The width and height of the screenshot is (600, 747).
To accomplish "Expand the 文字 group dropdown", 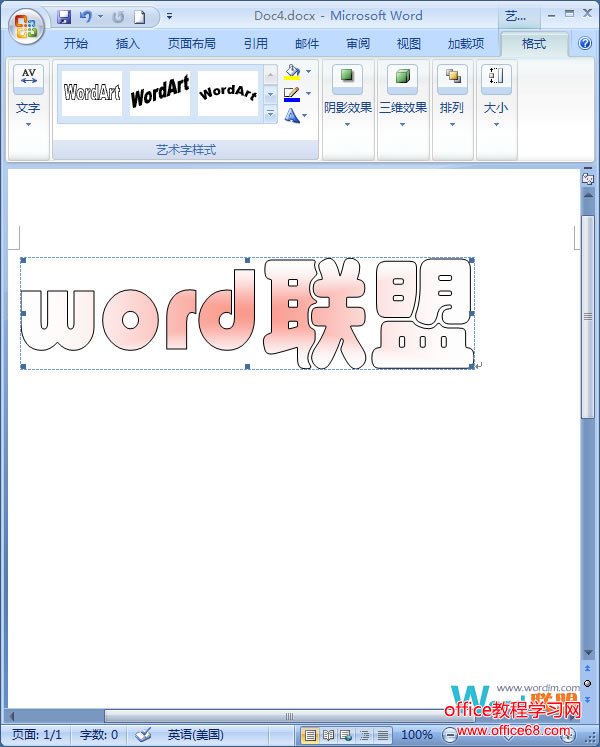I will click(x=28, y=125).
